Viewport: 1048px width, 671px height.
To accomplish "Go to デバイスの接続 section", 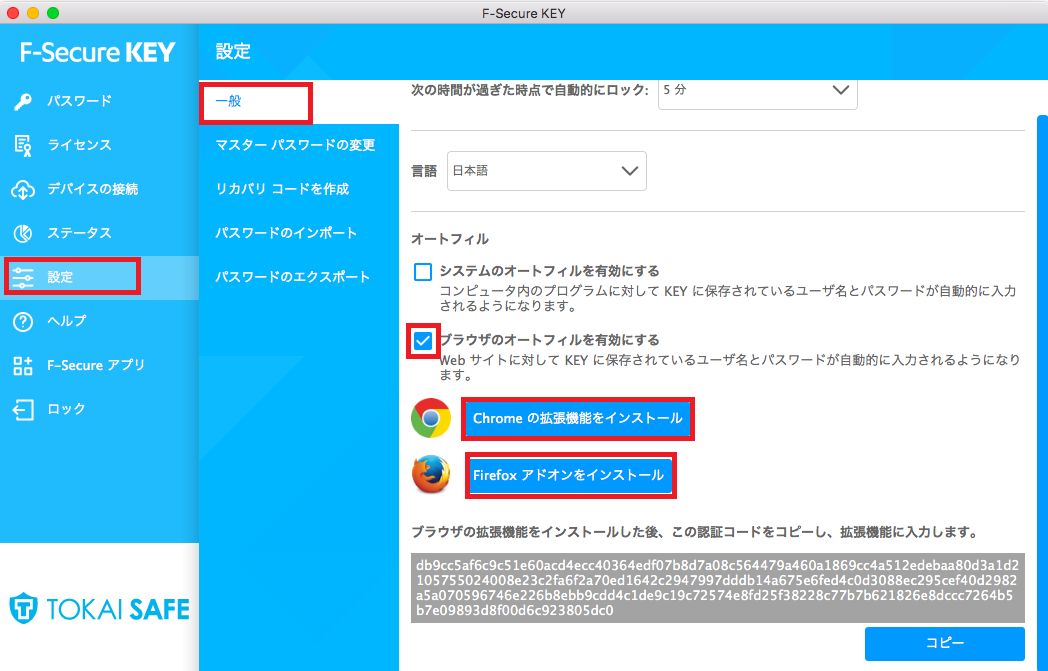I will click(x=100, y=190).
